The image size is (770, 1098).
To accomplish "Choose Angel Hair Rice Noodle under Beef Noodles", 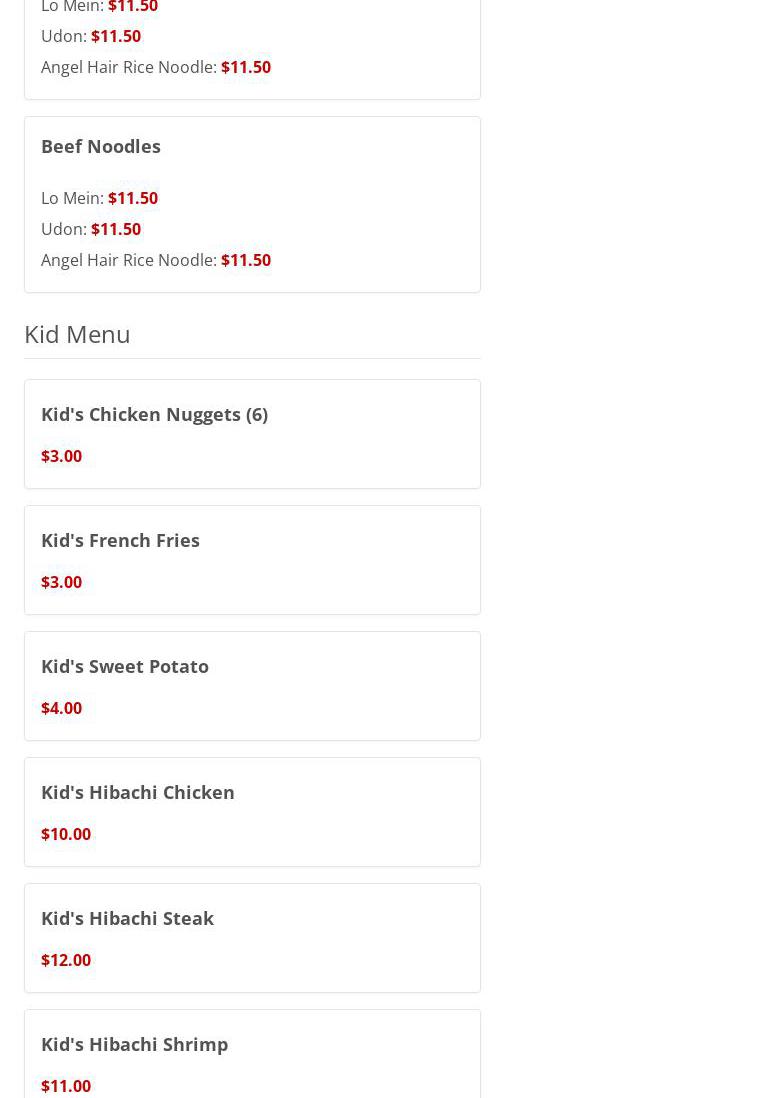I will (155, 260).
